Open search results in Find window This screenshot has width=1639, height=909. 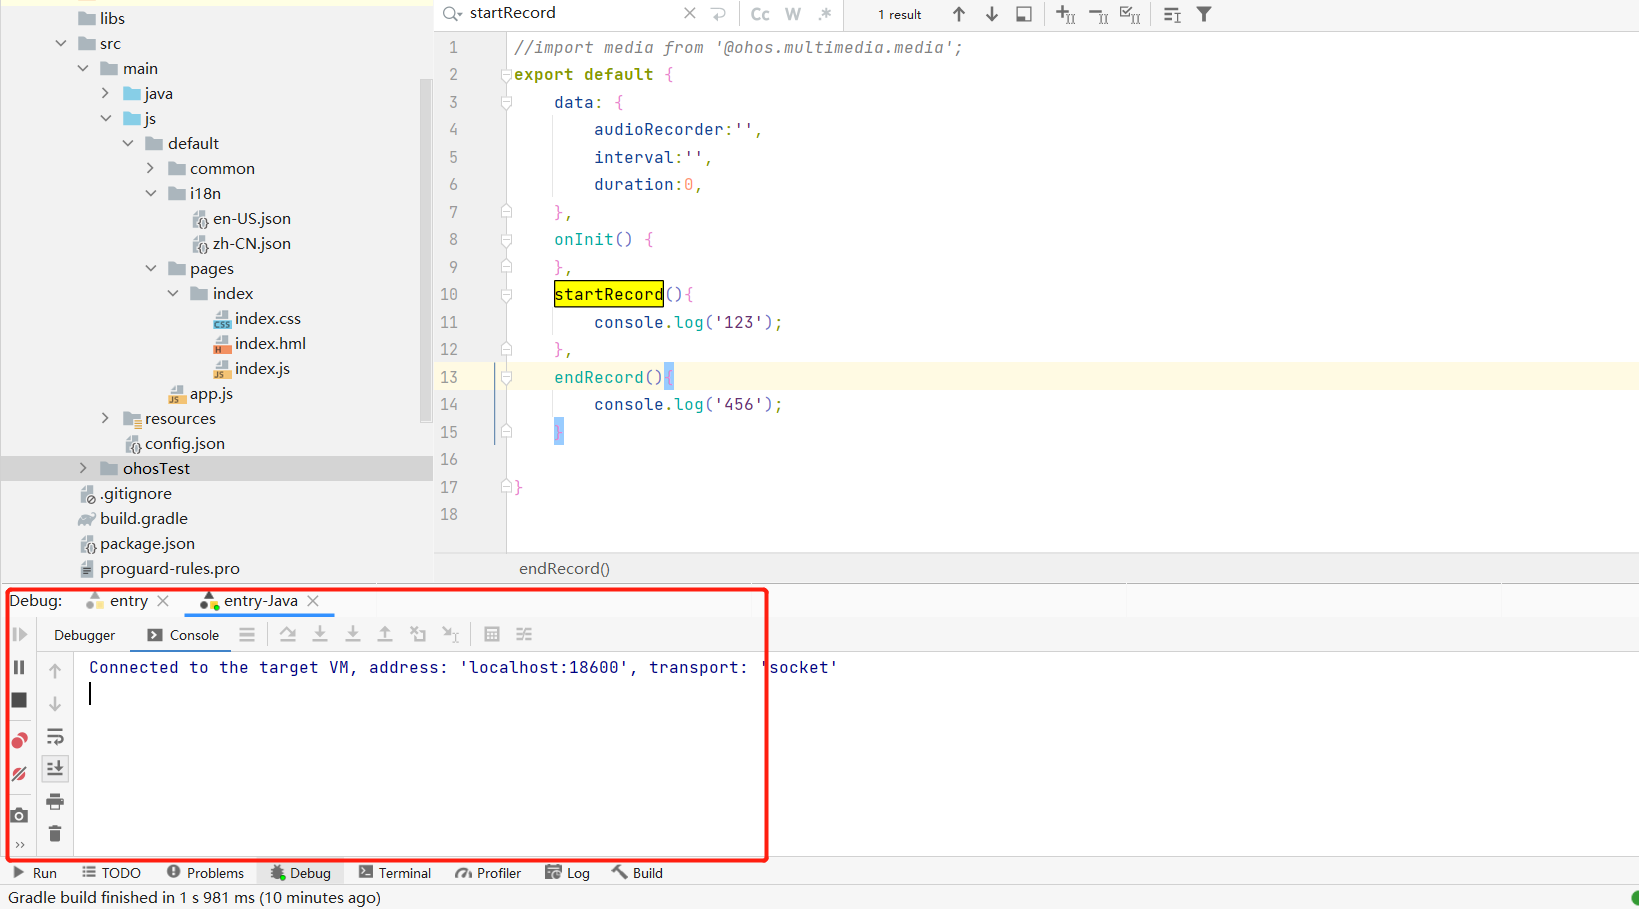click(1024, 14)
